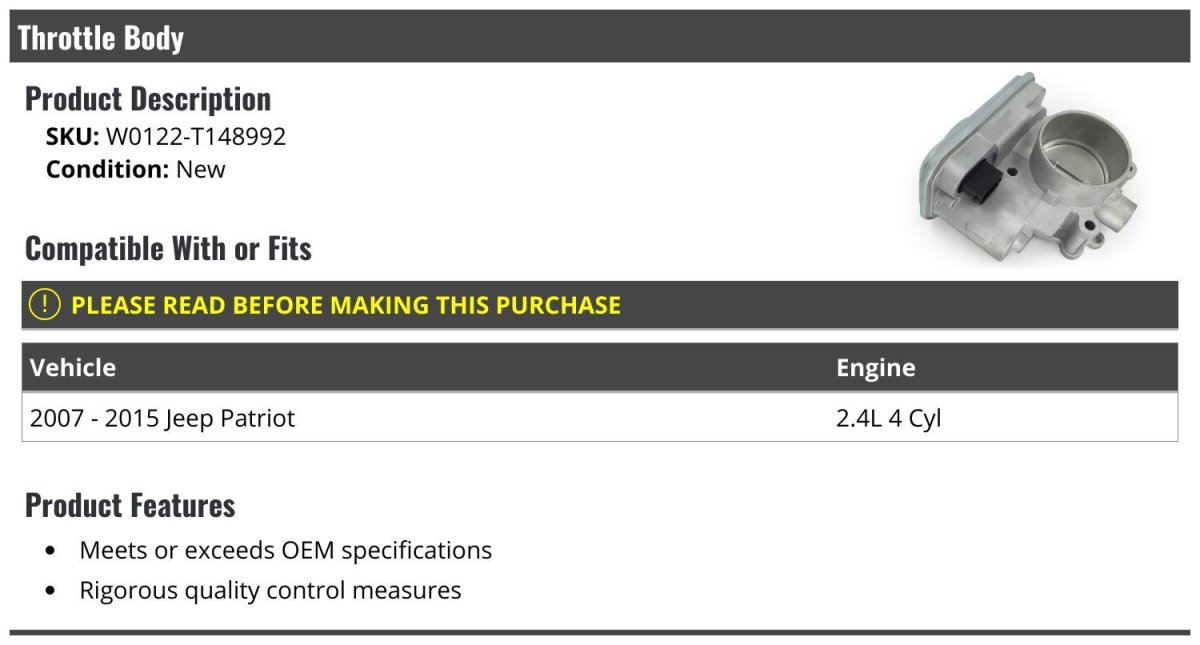Click the "SKU:" label
Image resolution: width=1200 pixels, height=645 pixels.
tap(72, 137)
